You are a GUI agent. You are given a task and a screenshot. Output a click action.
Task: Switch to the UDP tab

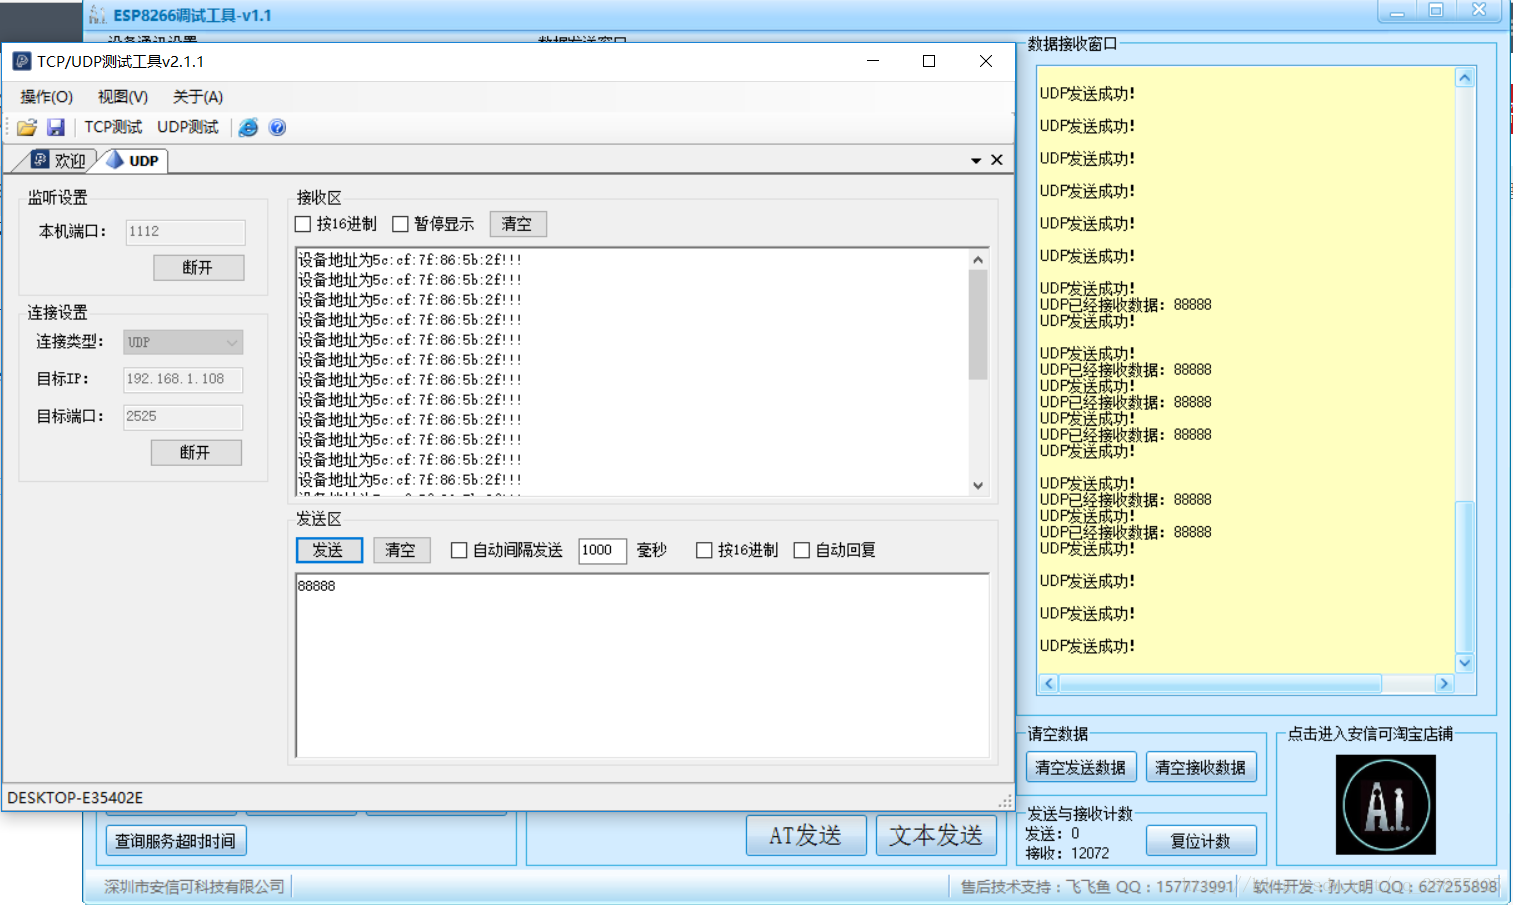[x=133, y=160]
